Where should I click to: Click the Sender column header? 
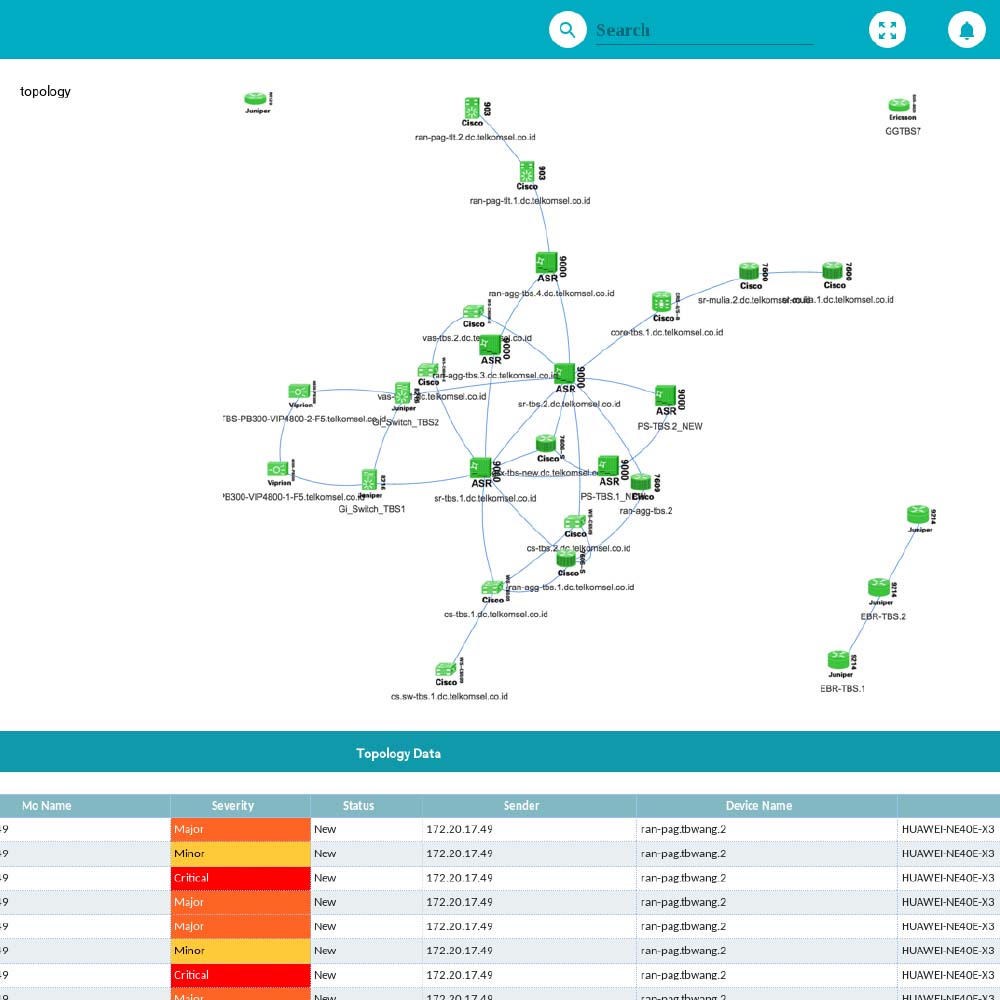[529, 806]
